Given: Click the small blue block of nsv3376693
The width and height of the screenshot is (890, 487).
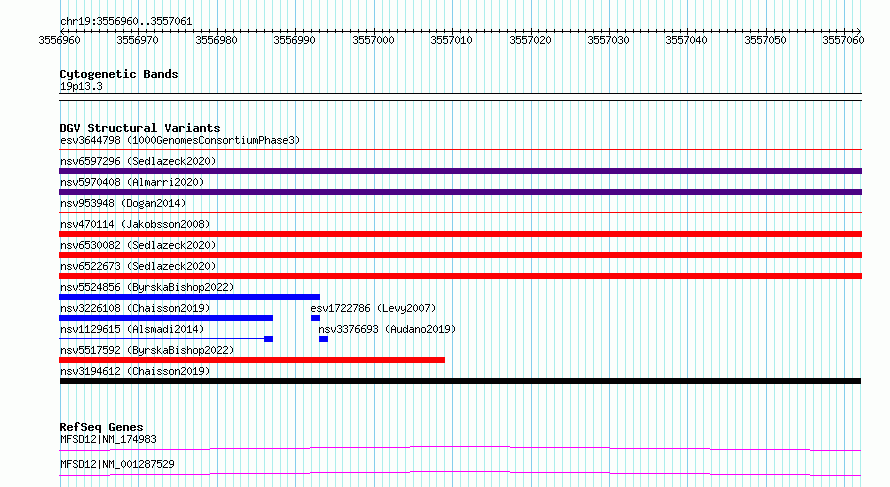Looking at the screenshot, I should click(x=324, y=339).
